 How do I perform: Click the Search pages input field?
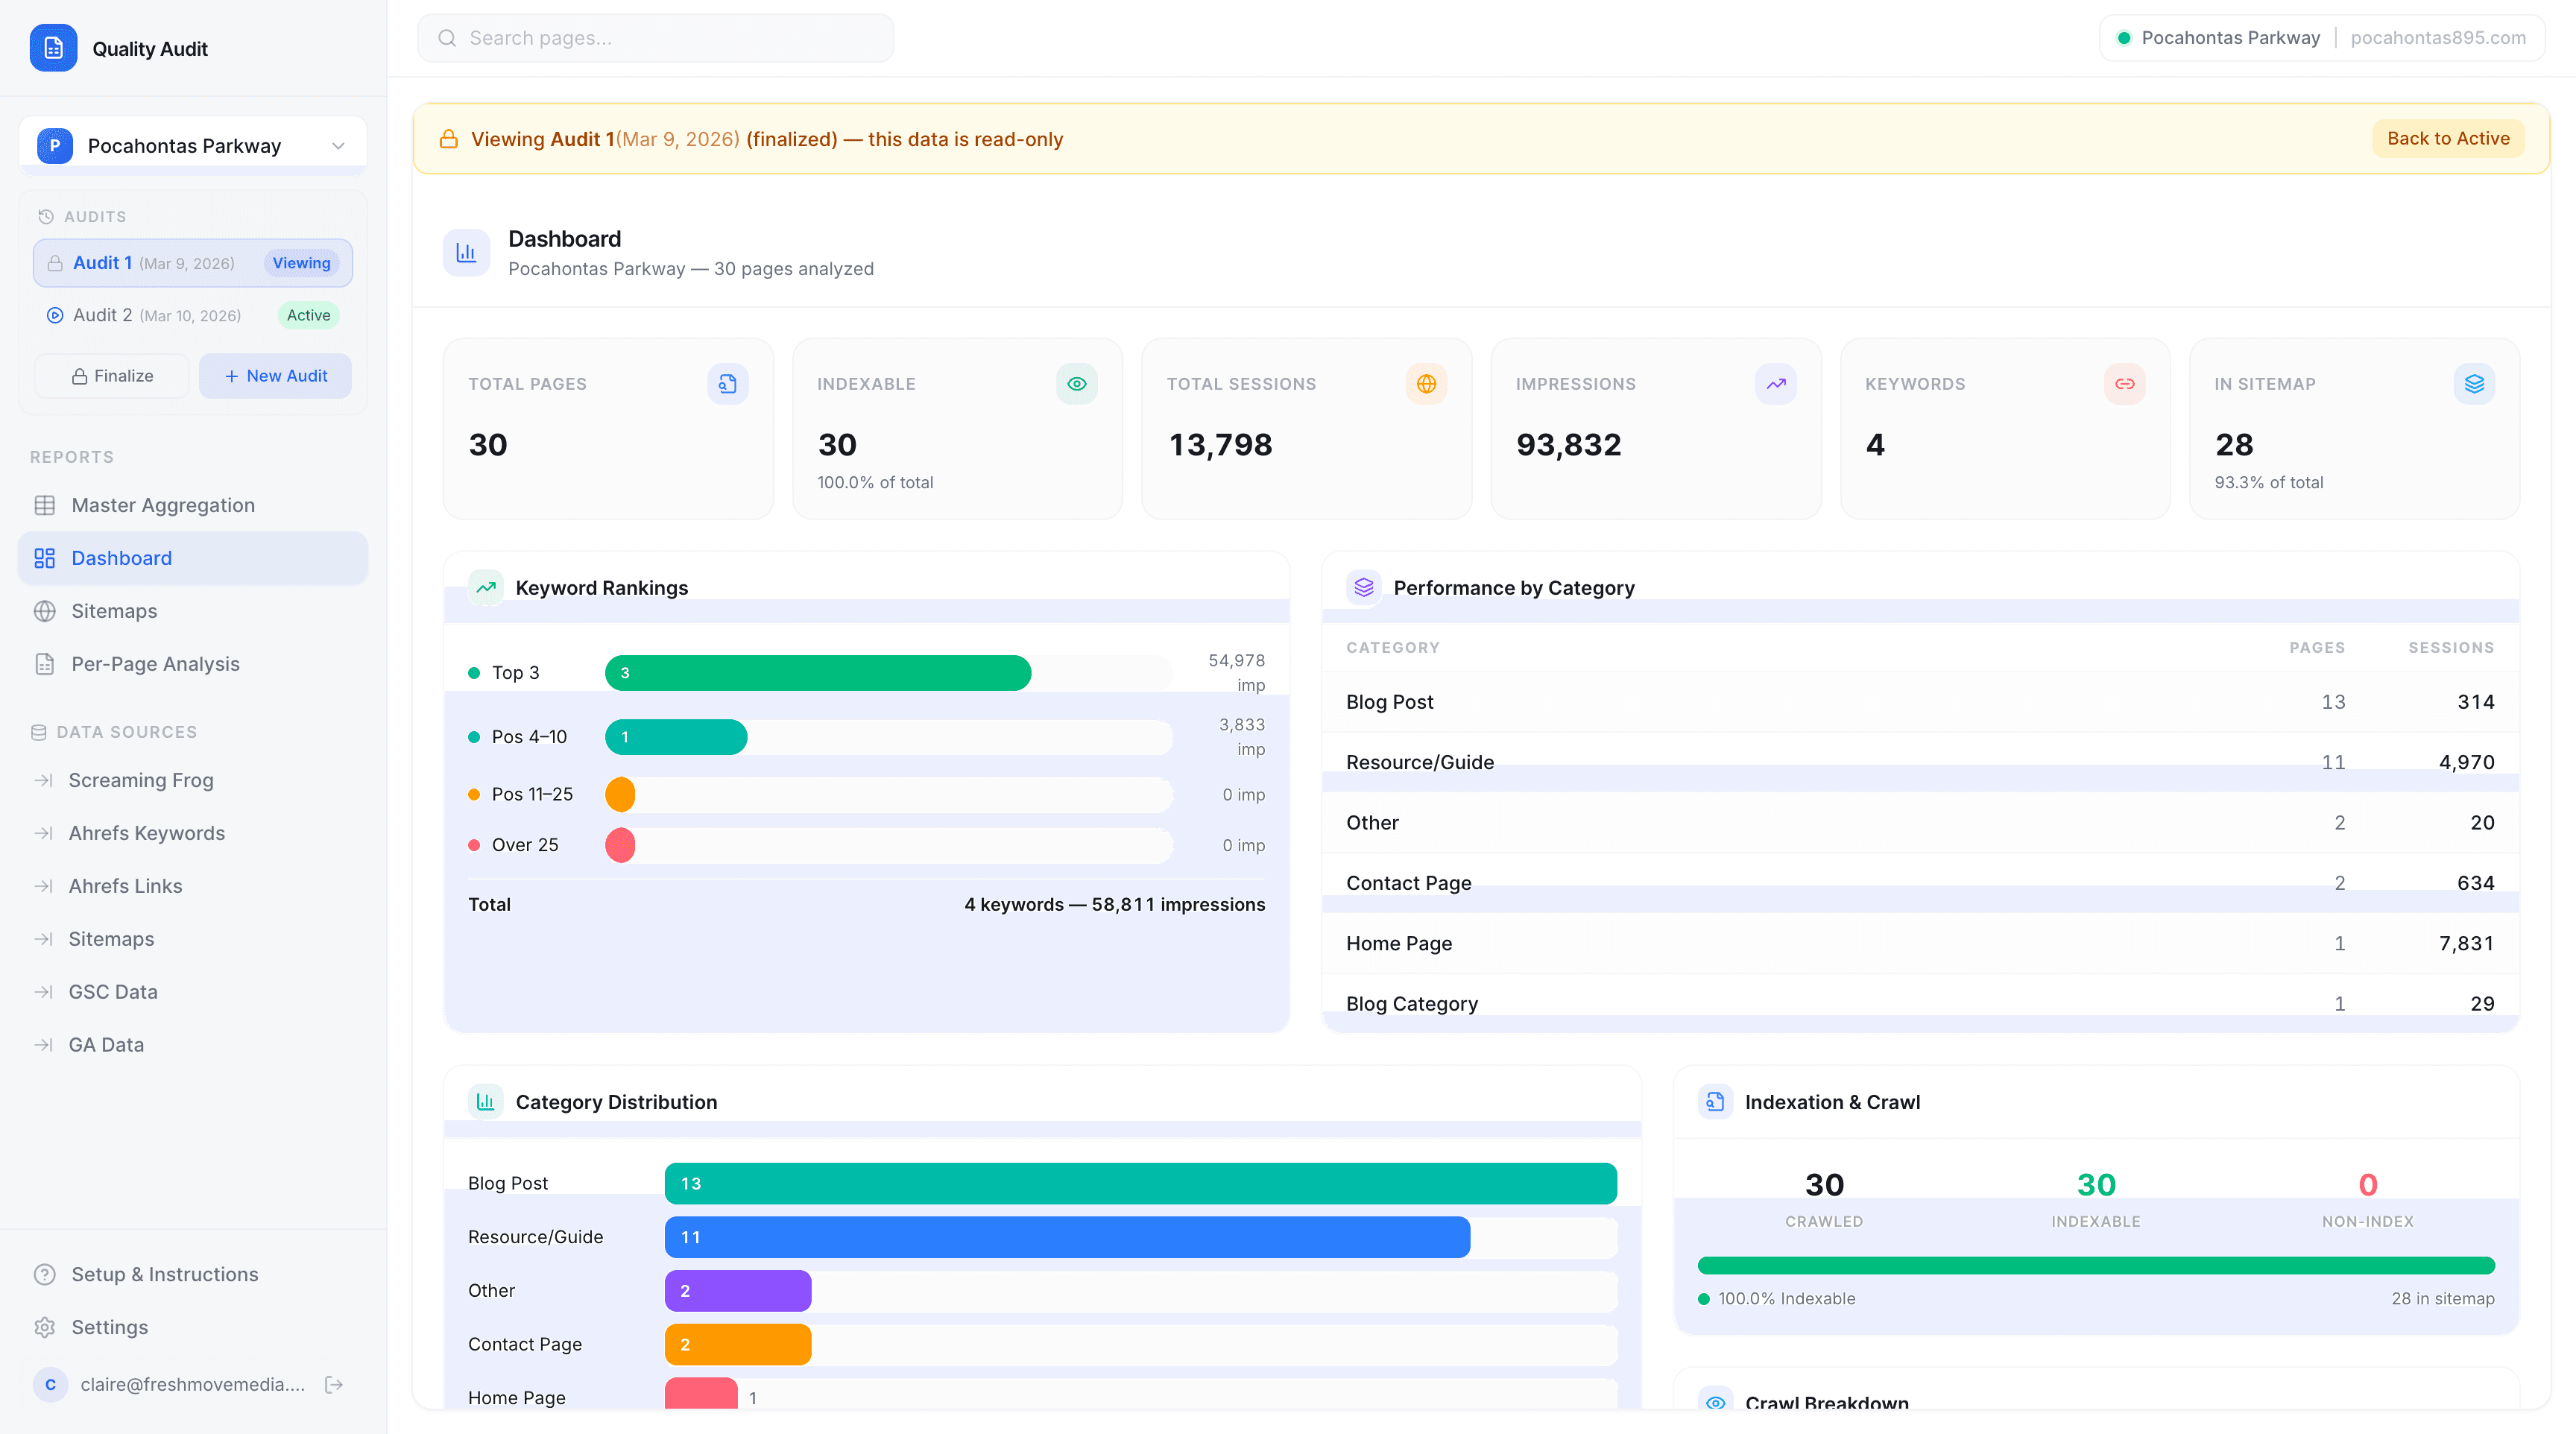656,38
